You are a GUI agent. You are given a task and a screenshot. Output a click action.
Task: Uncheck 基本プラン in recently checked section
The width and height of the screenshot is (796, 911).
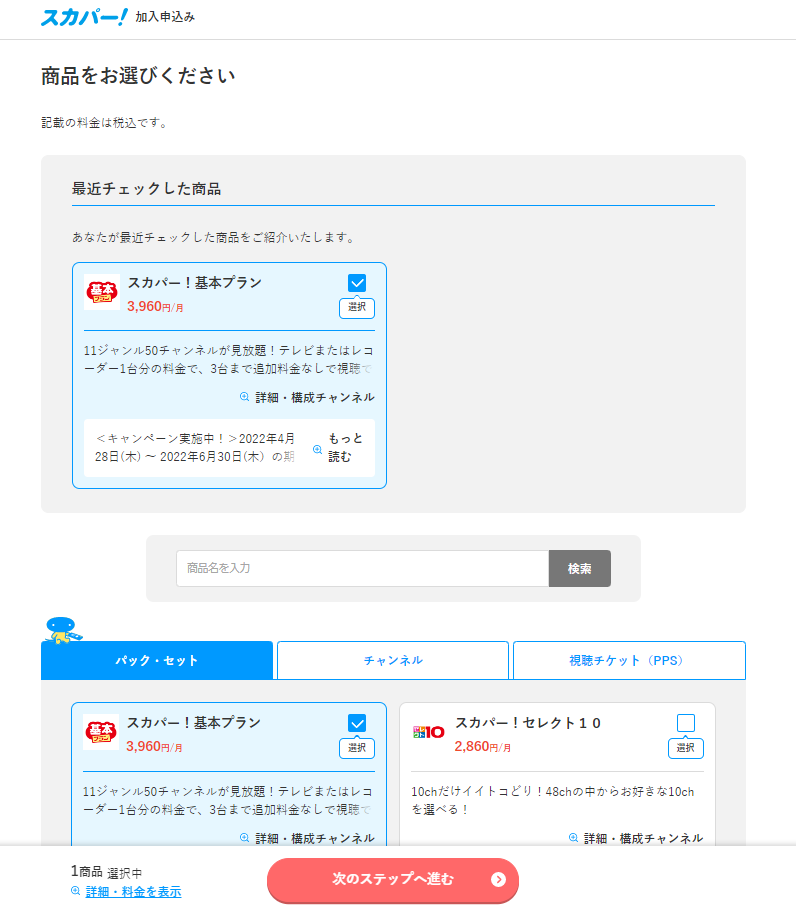pyautogui.click(x=357, y=283)
